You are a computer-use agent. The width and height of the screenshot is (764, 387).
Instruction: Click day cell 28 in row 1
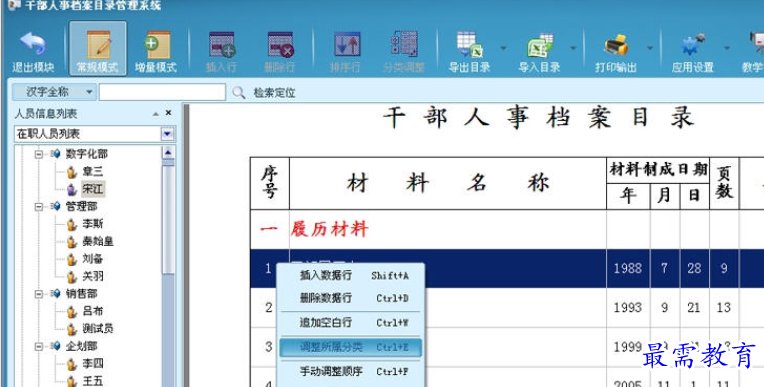(694, 269)
